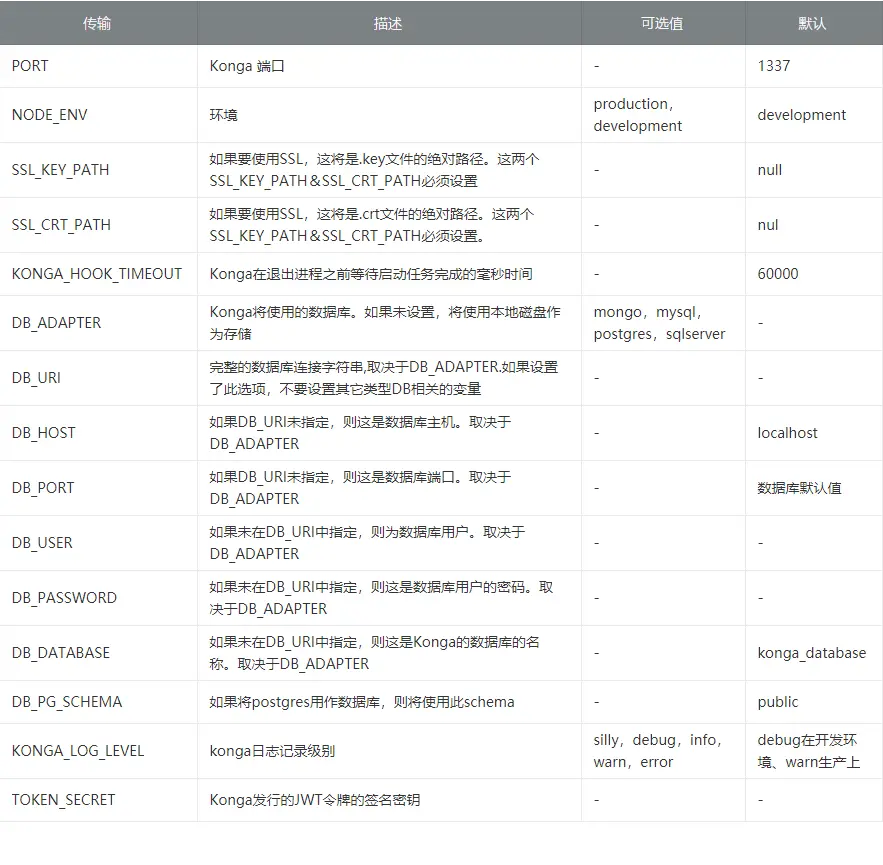
Task: Click the SSL_KEY_PATH variable name
Action: point(60,170)
